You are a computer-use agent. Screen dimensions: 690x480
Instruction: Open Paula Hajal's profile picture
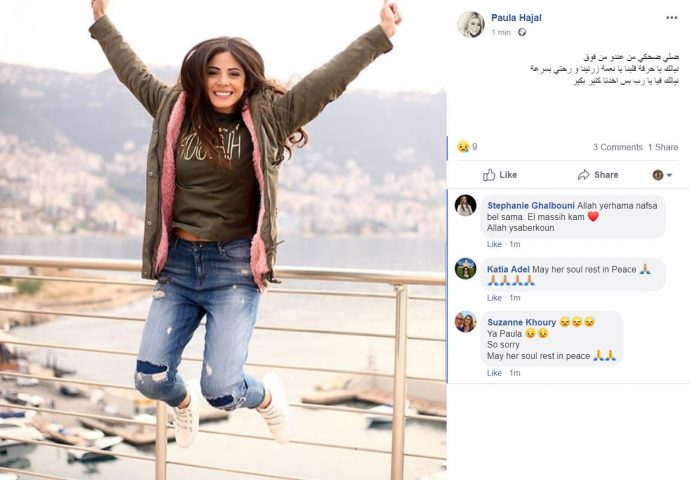[471, 25]
